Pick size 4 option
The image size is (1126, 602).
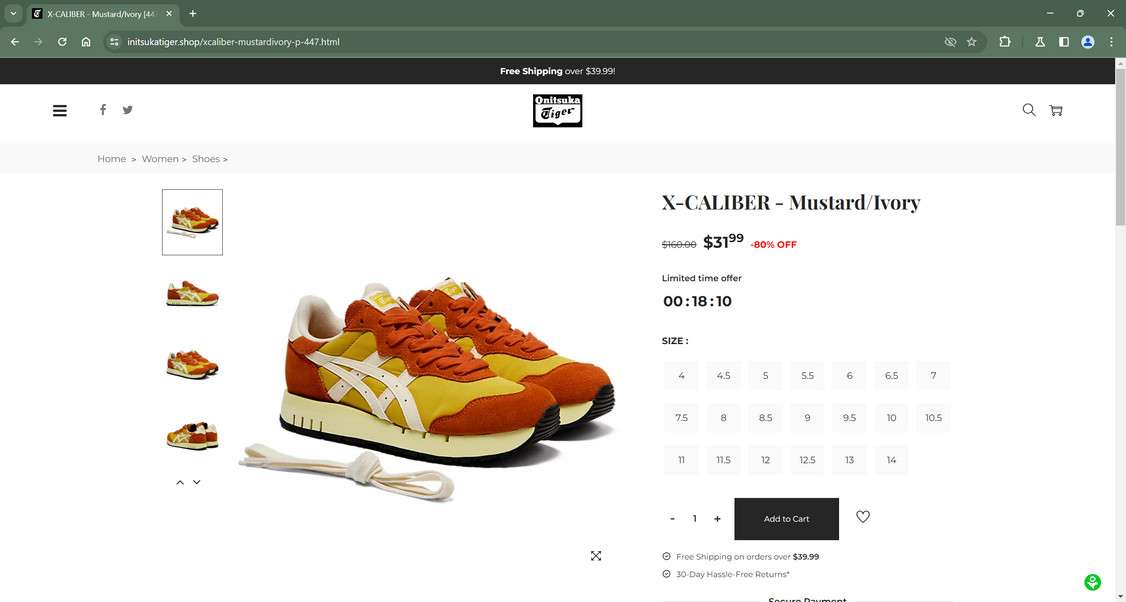click(681, 376)
